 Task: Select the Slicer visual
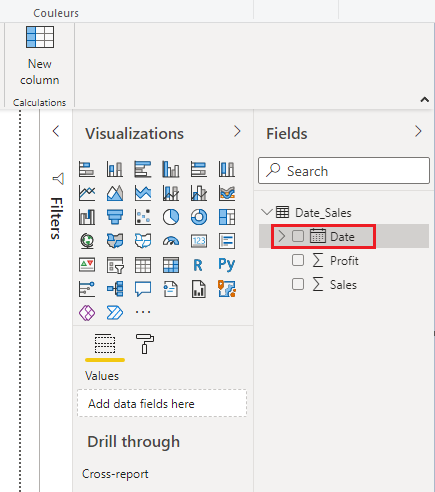click(115, 265)
